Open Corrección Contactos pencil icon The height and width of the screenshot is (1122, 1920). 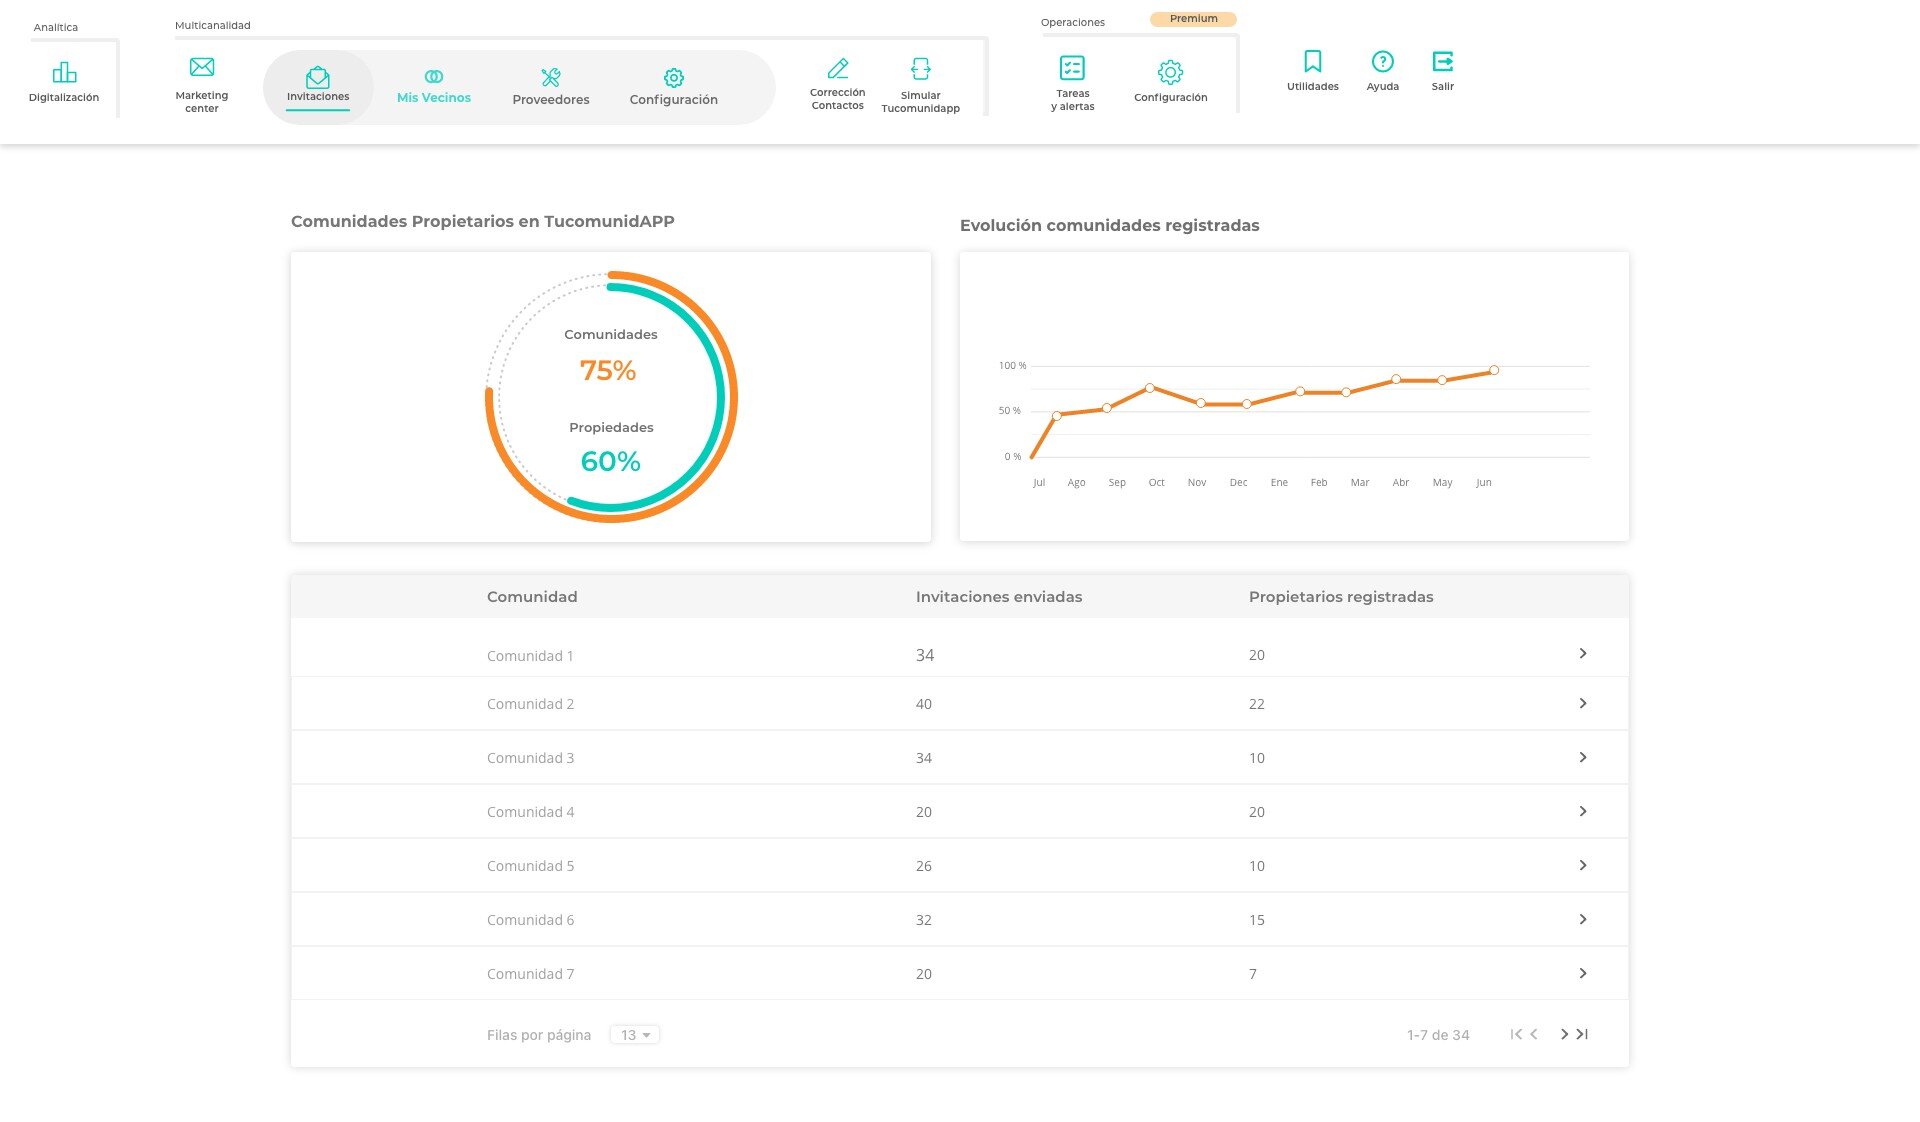click(x=838, y=69)
